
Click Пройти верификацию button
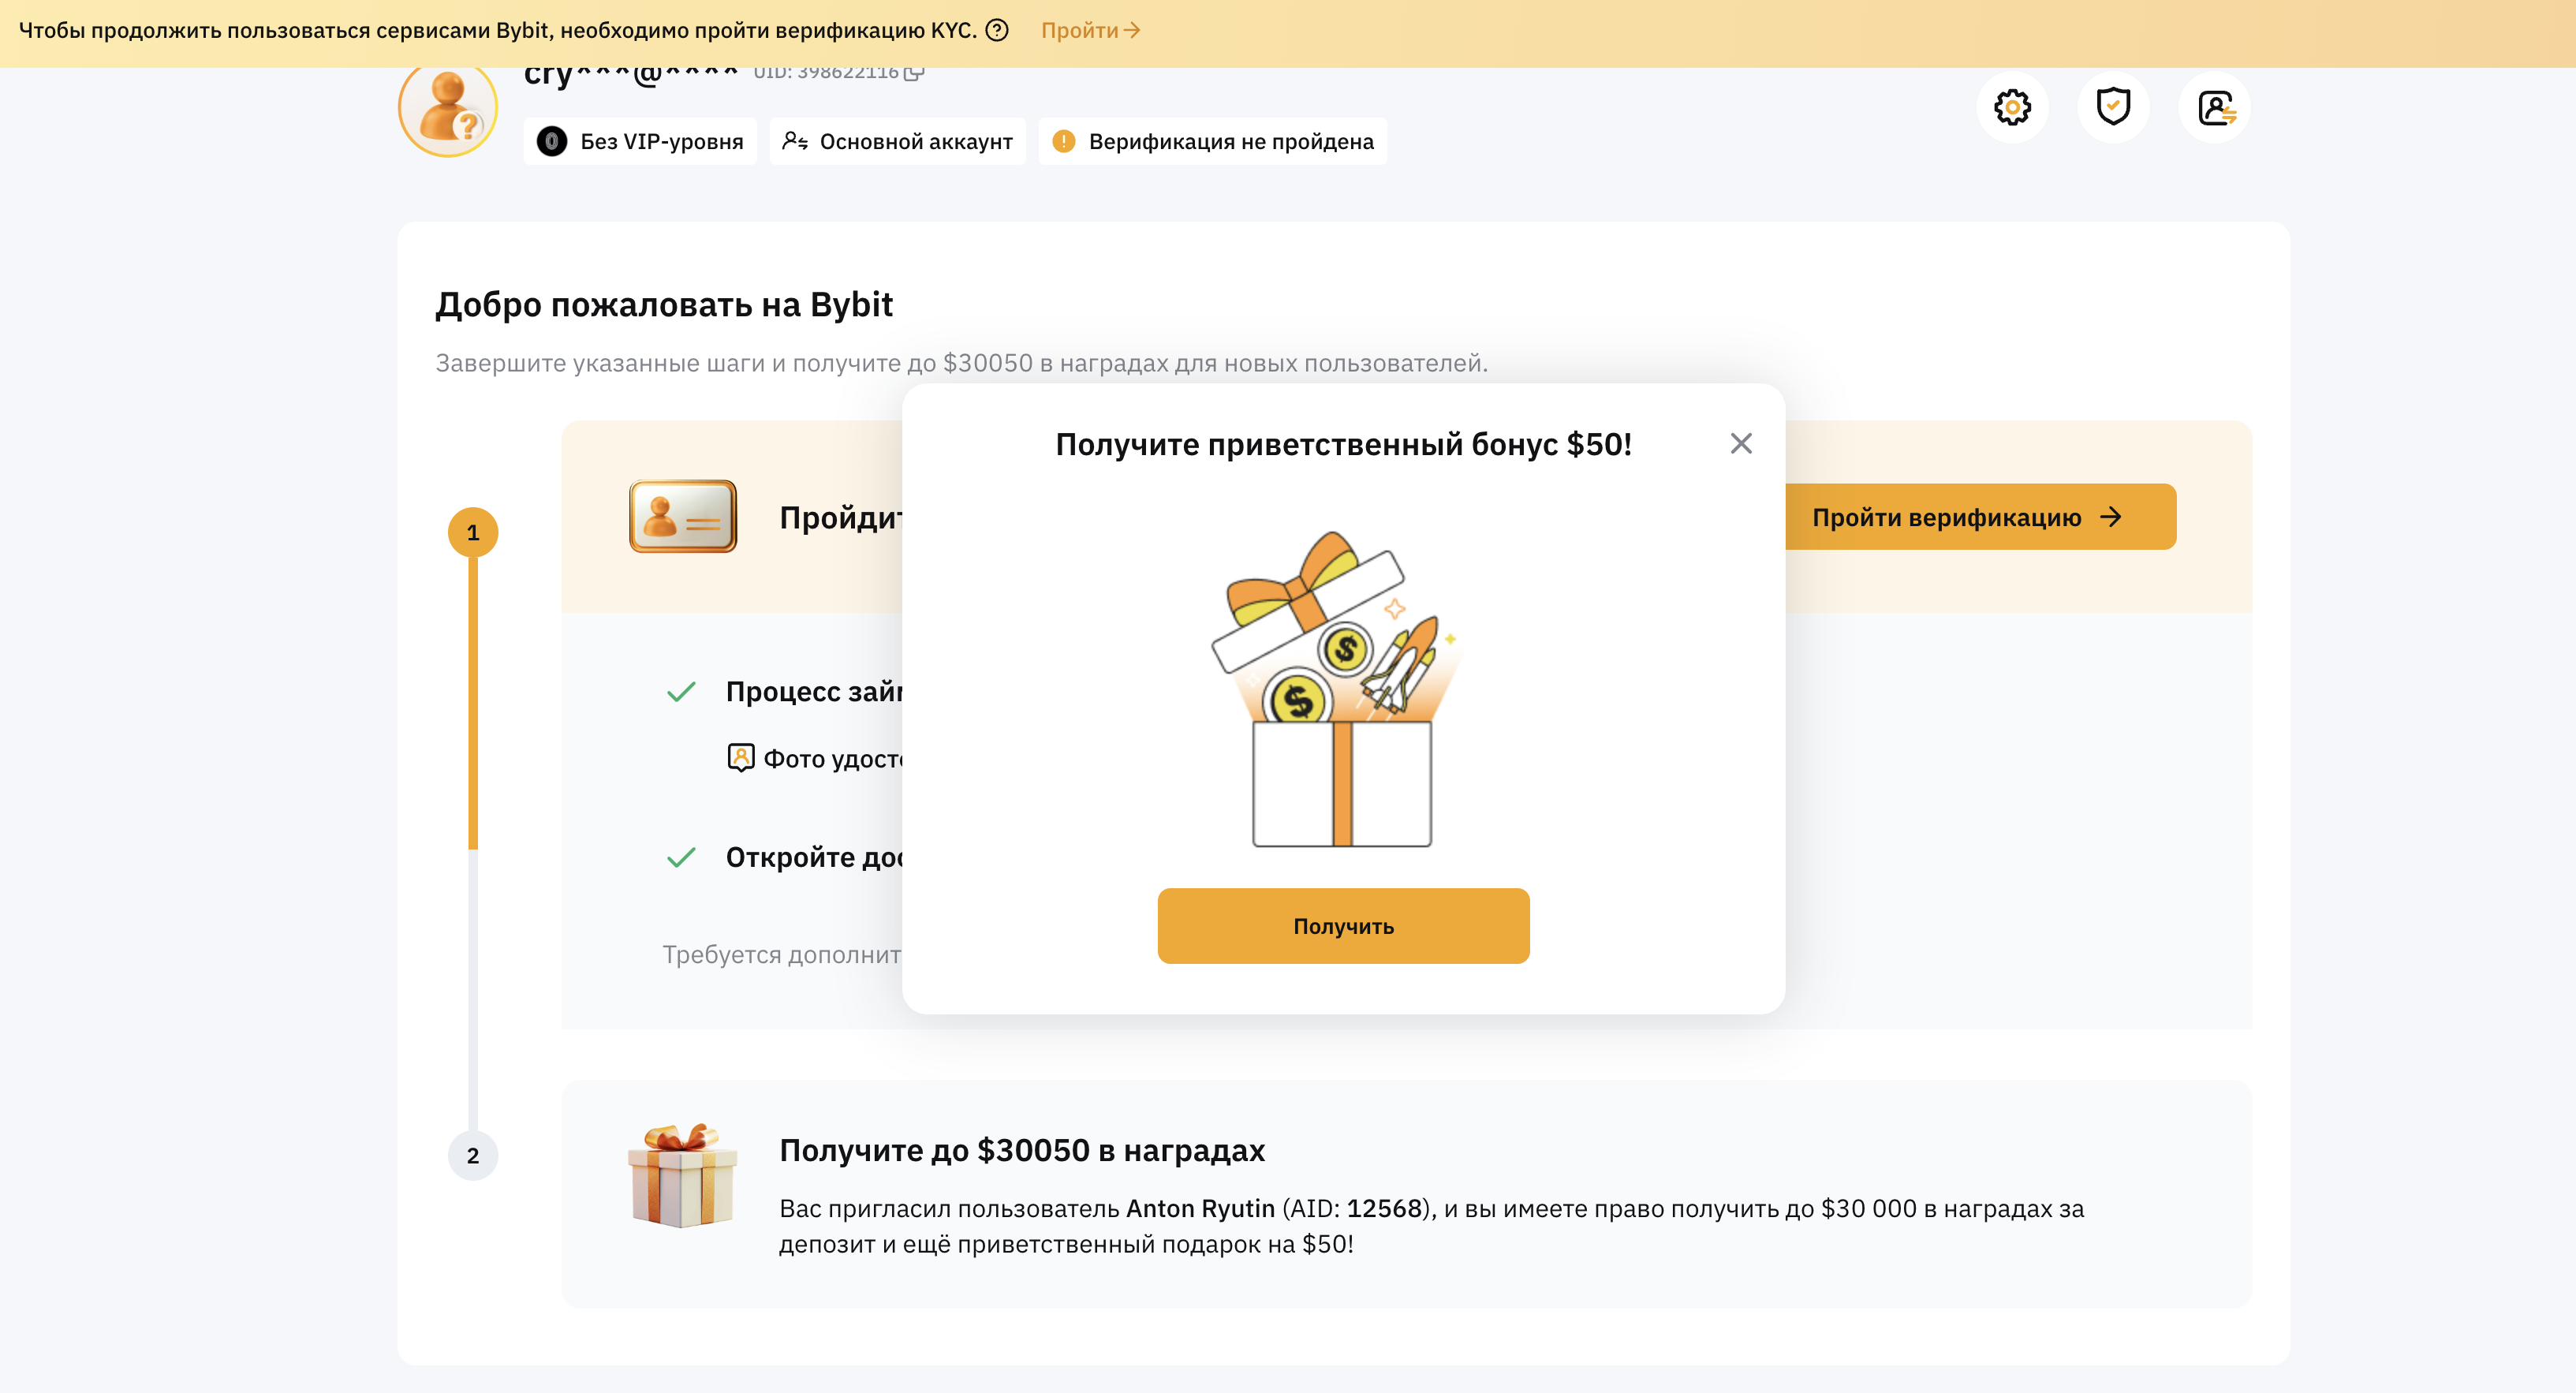[x=1980, y=517]
